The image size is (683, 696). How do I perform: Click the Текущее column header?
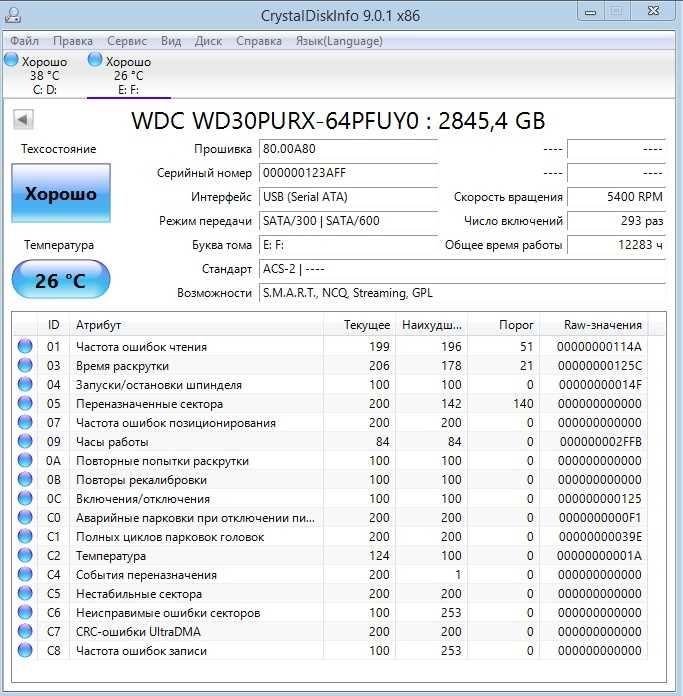(x=359, y=325)
